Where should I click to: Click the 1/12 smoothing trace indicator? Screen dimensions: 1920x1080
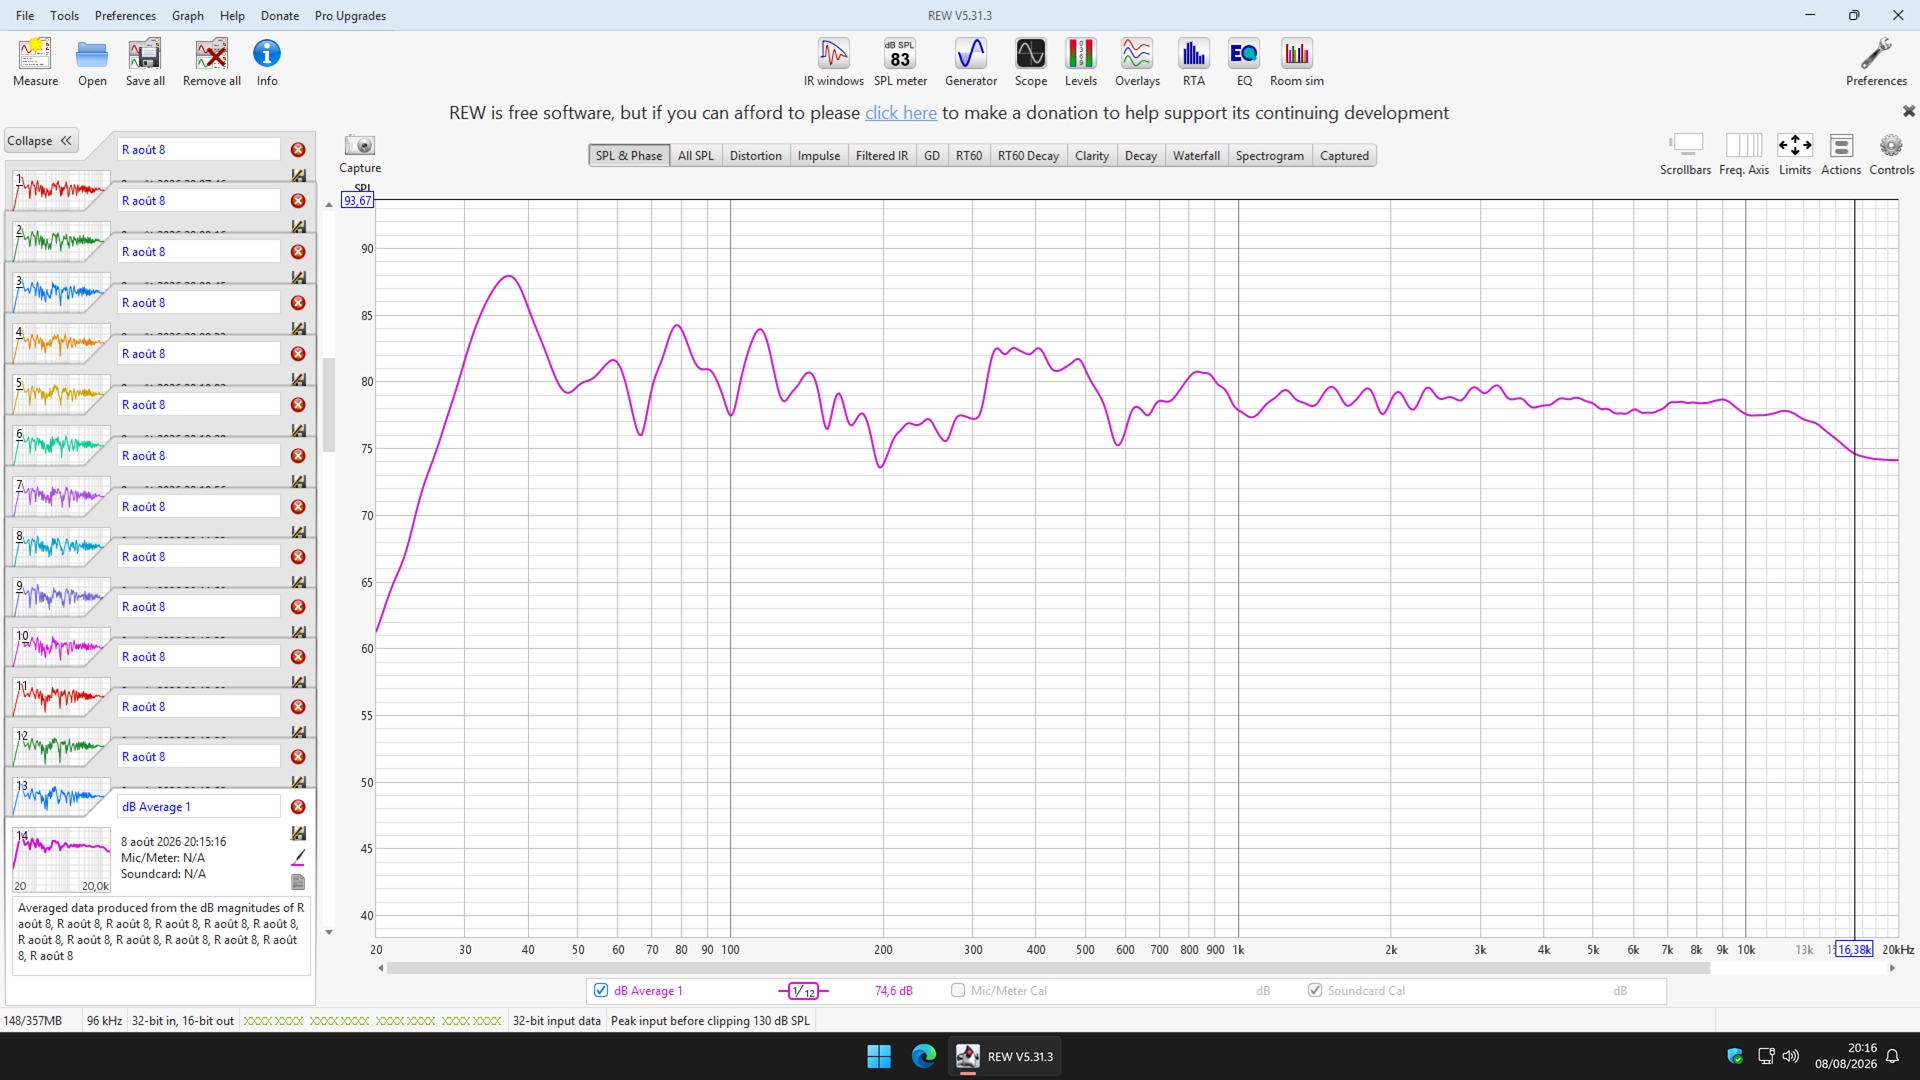coord(803,991)
